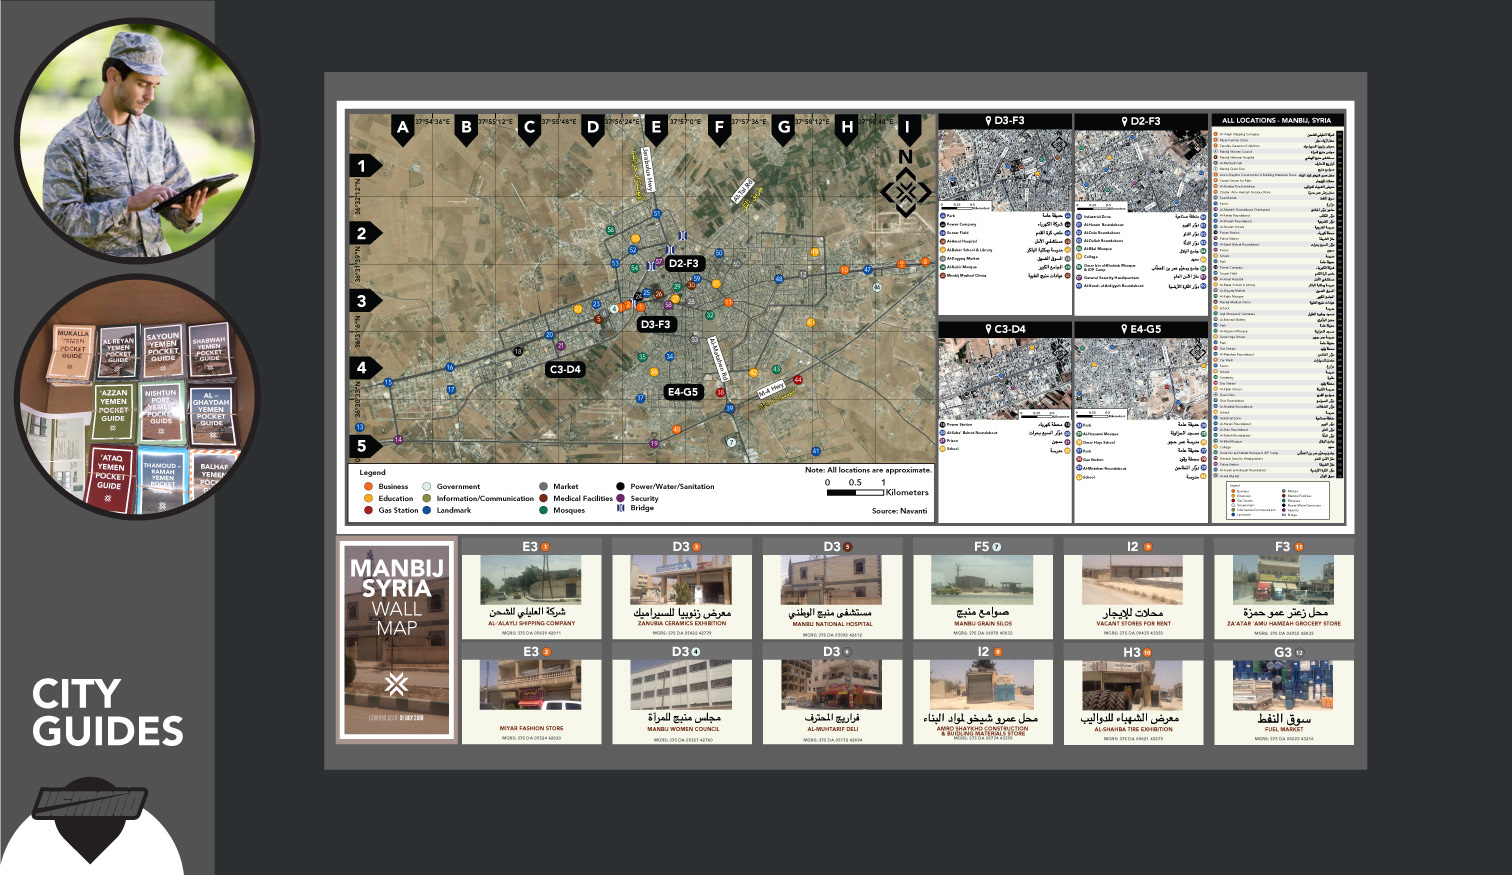Click the logo pin below CITY GUIDES
The width and height of the screenshot is (1512, 875).
point(90,820)
